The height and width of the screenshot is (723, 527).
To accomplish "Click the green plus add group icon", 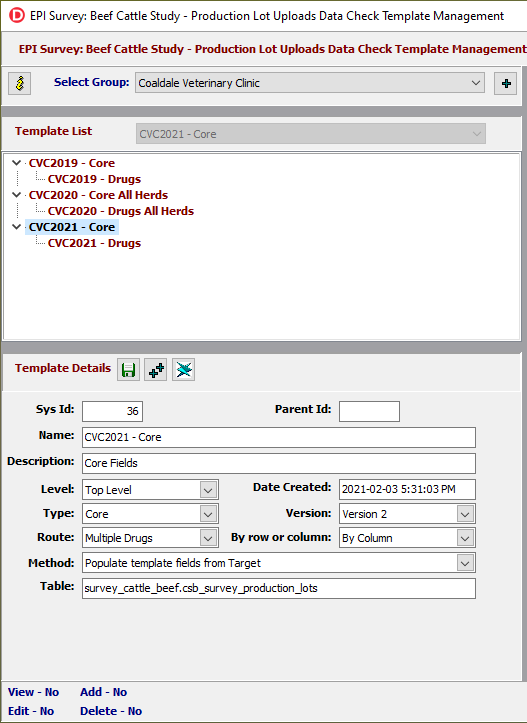I will click(x=505, y=83).
